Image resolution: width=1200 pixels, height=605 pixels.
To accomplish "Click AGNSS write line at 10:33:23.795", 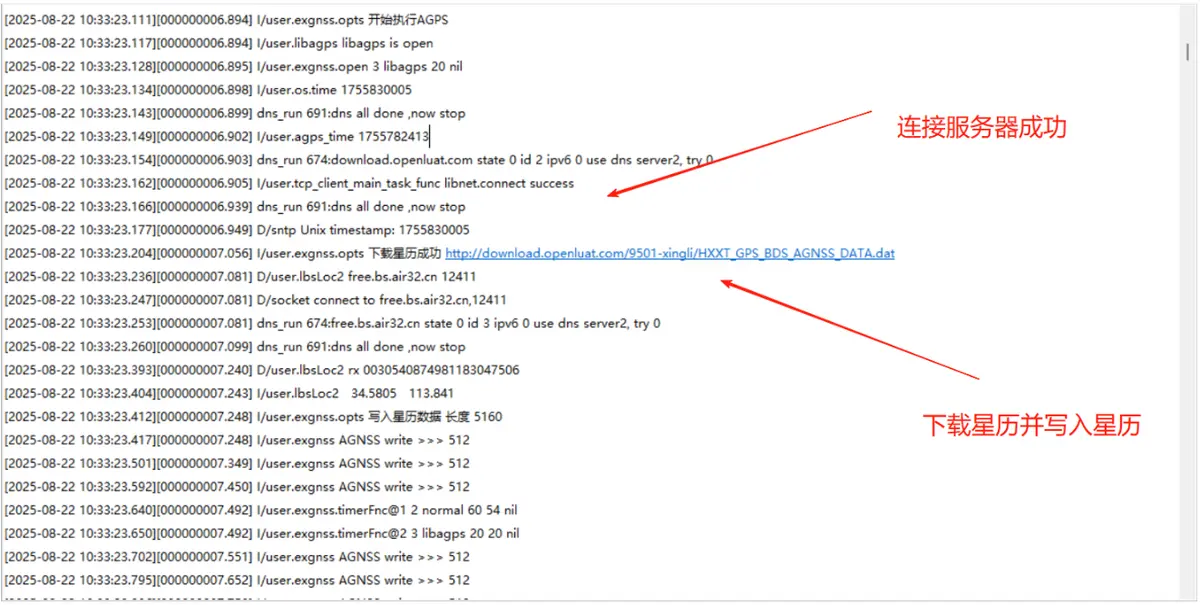I will coord(237,580).
